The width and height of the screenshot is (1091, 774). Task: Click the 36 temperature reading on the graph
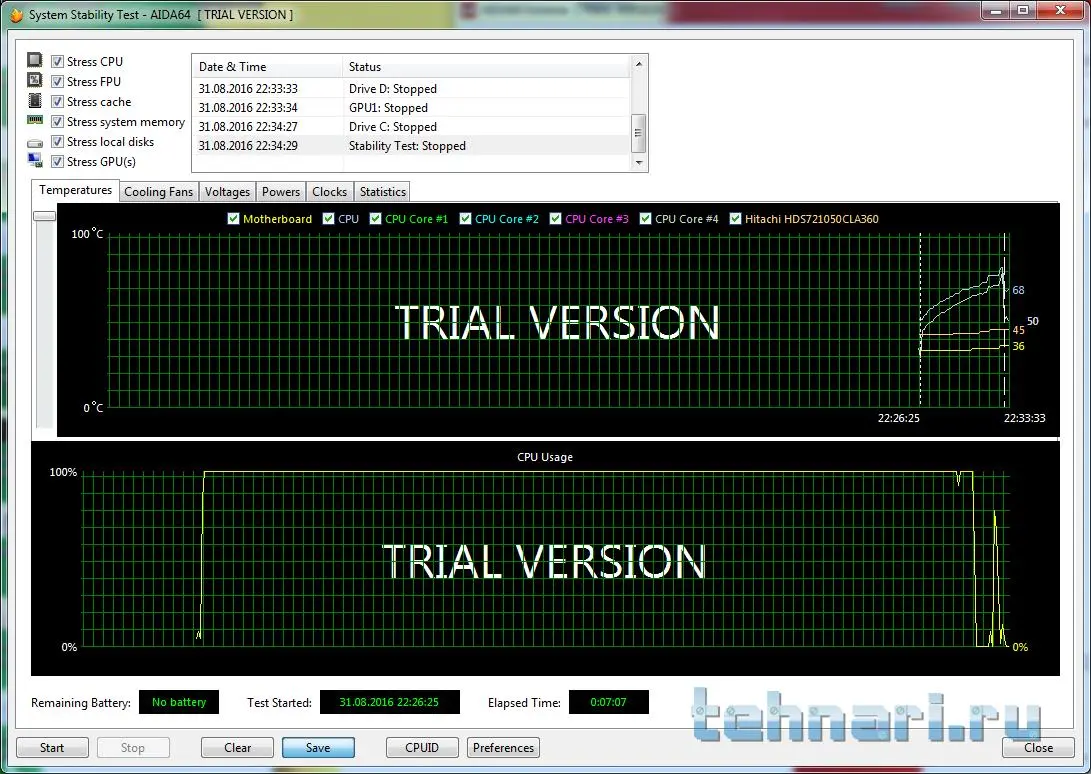1018,346
